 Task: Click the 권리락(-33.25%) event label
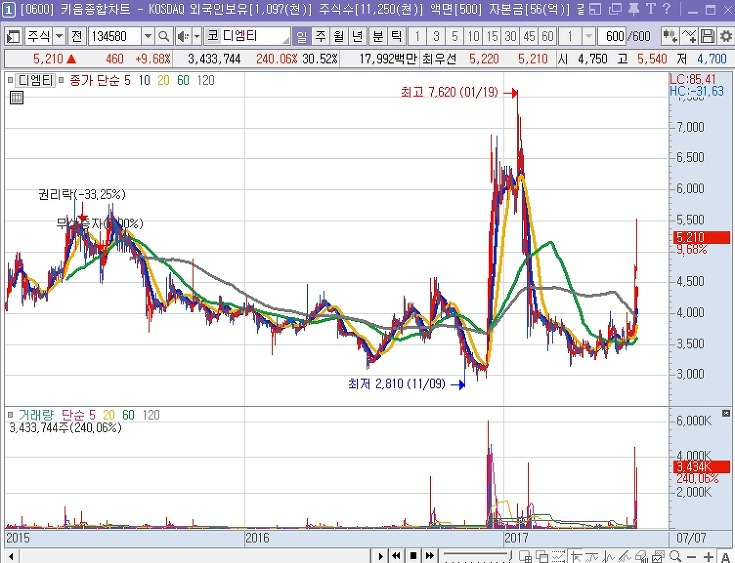(x=82, y=195)
